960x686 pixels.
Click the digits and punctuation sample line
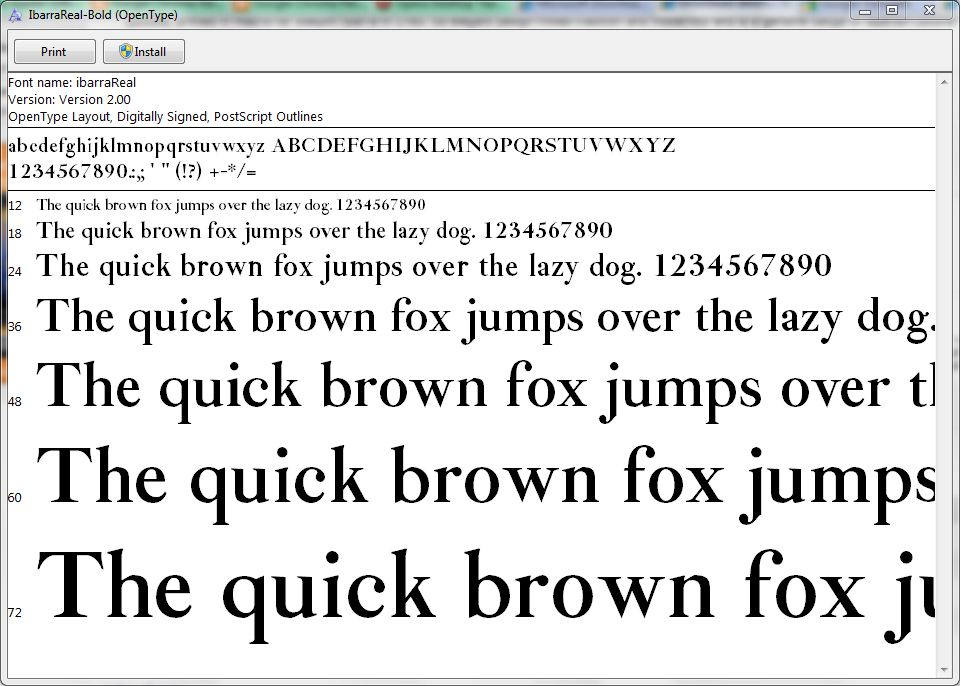pyautogui.click(x=132, y=172)
